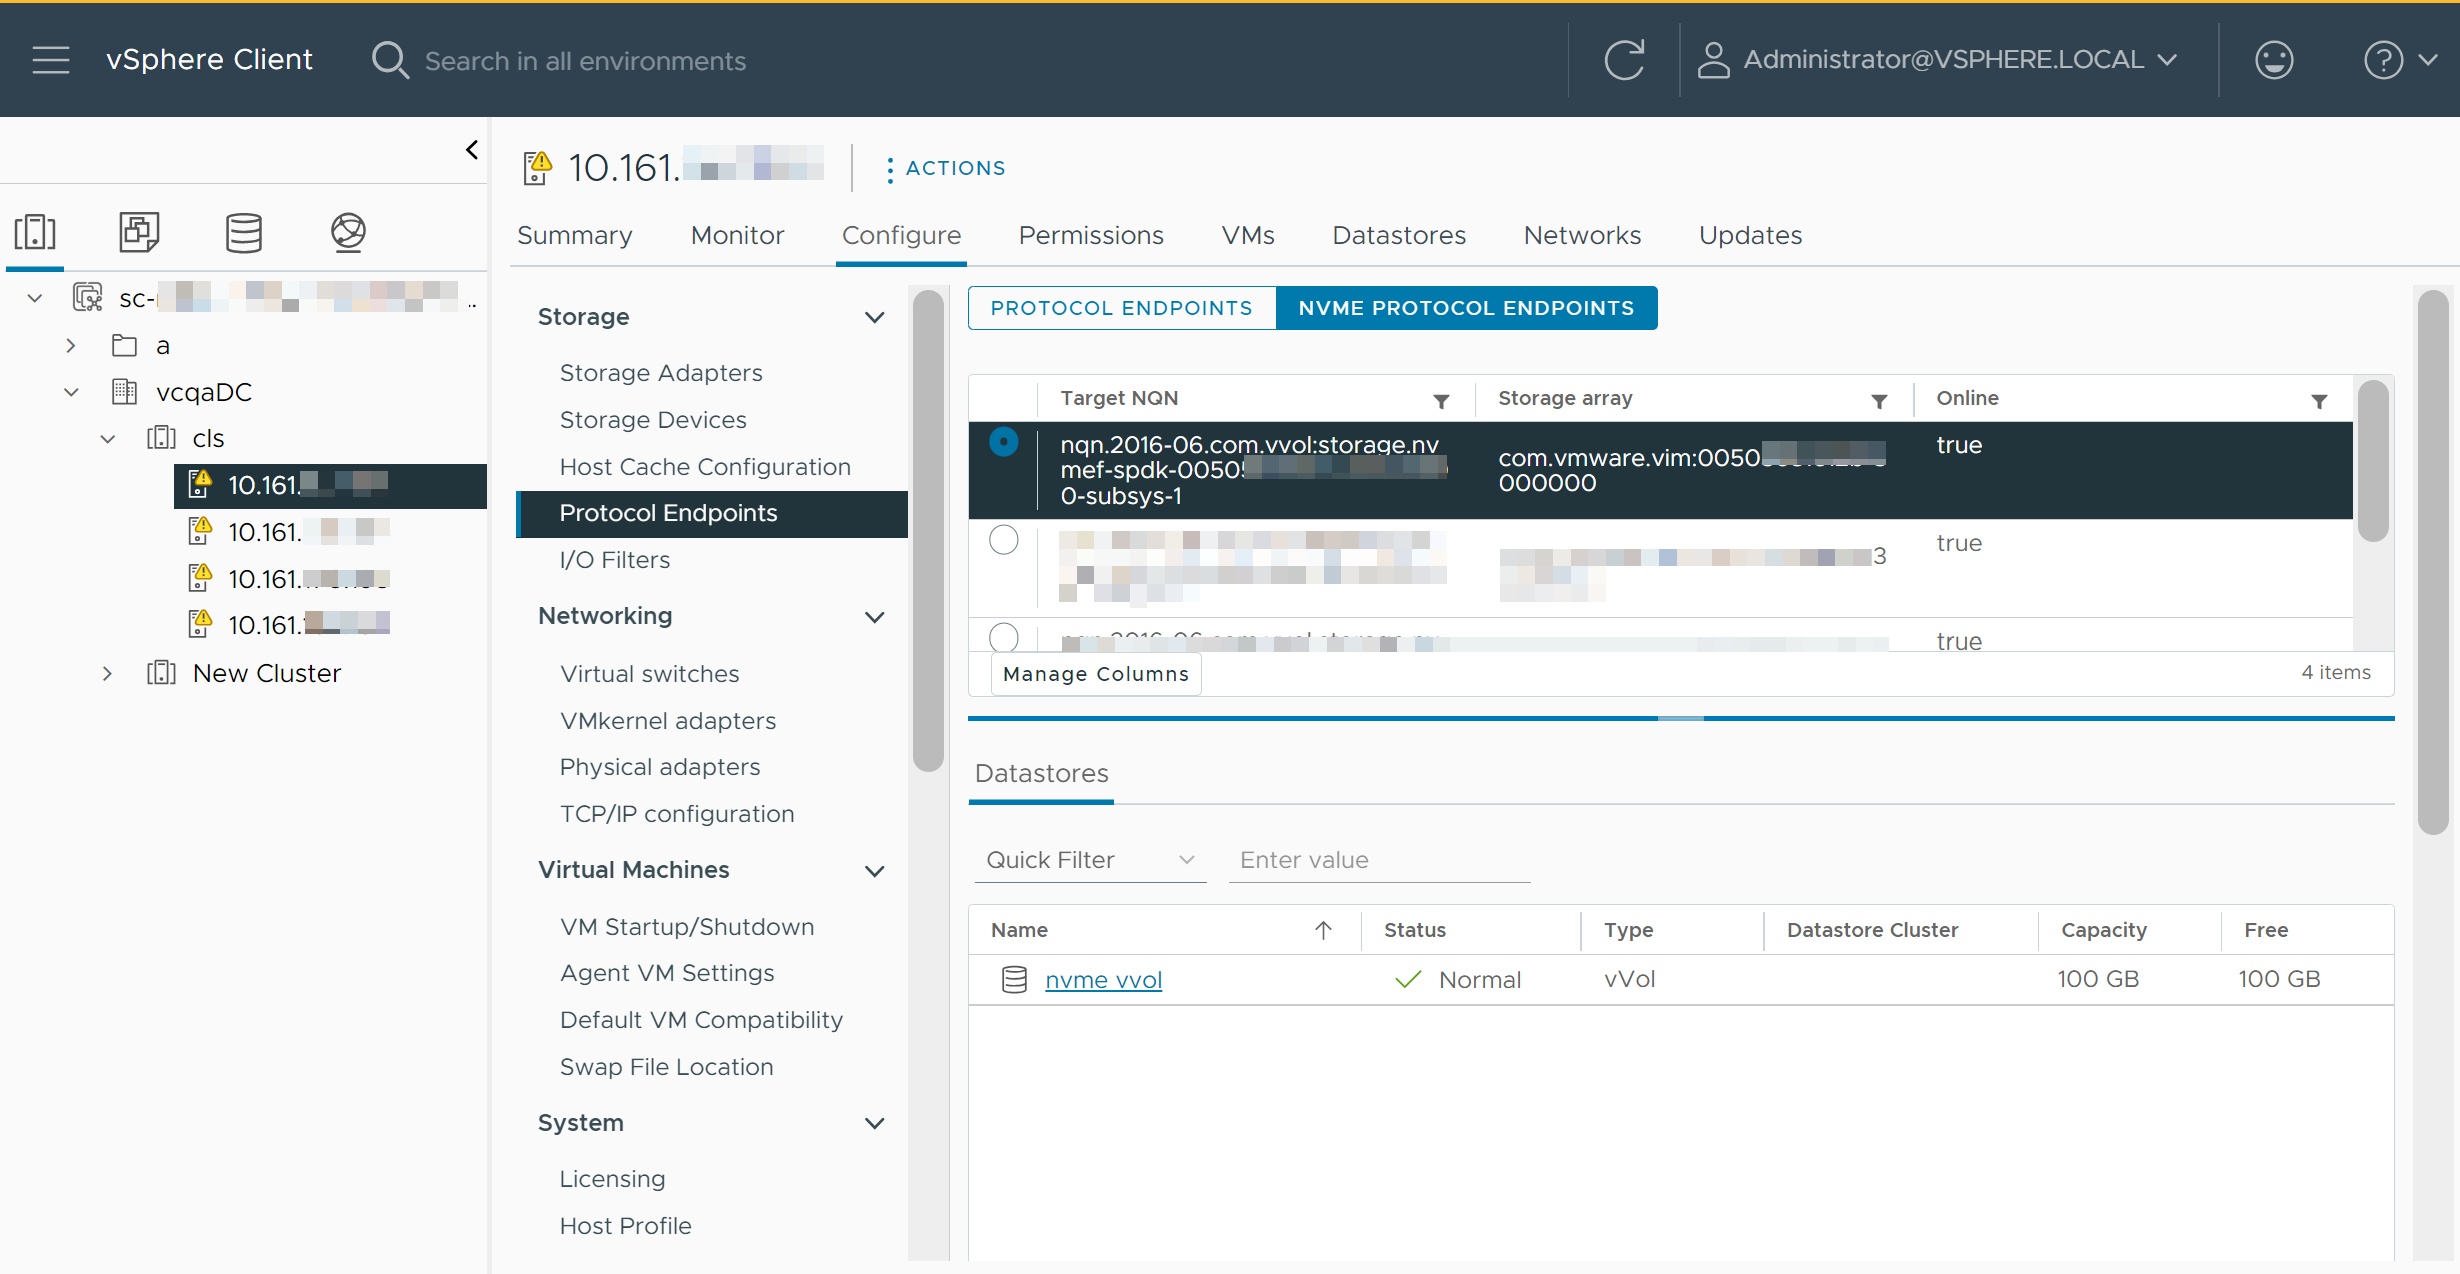Select the first NVMe endpoint radio button
This screenshot has width=2460, height=1274.
pyautogui.click(x=1003, y=442)
